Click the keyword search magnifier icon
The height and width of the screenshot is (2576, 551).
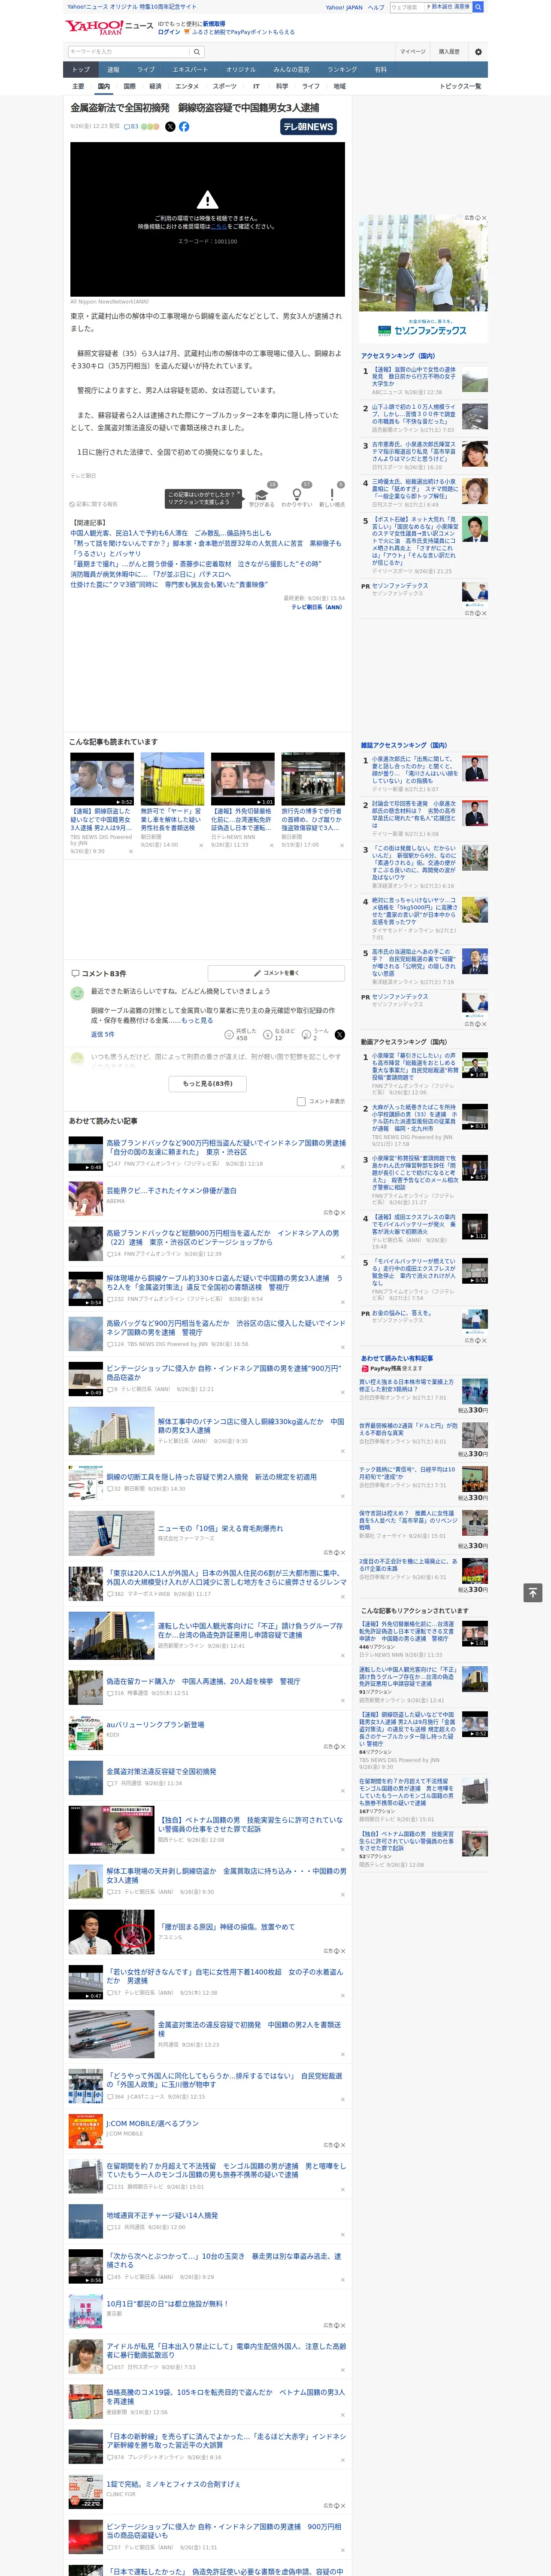pyautogui.click(x=197, y=51)
